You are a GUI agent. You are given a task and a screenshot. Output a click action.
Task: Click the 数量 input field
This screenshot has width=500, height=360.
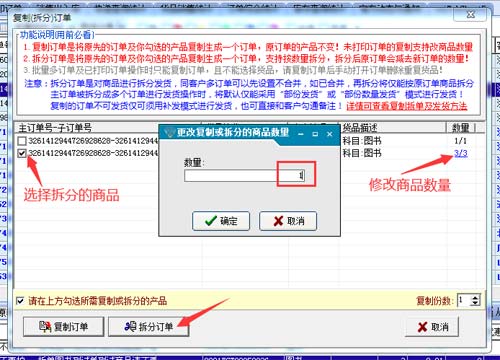pyautogui.click(x=244, y=175)
